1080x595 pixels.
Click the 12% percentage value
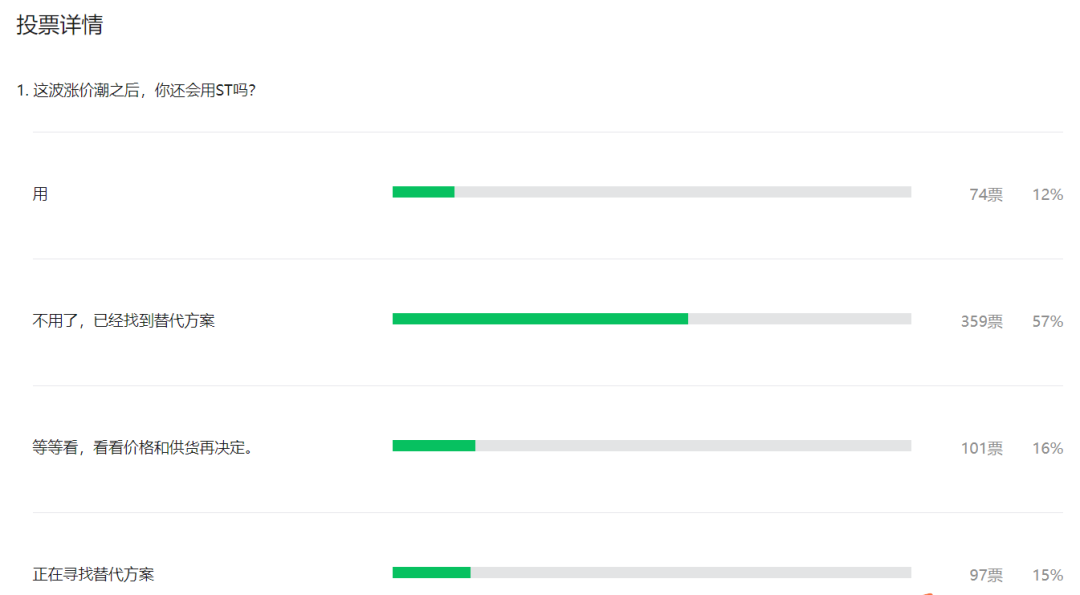[1047, 195]
